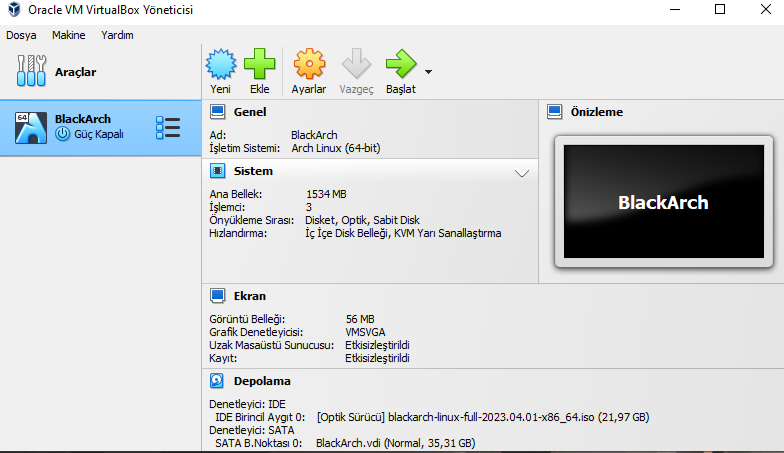Click the Ekran section display icon
This screenshot has height=453, width=784.
[218, 296]
